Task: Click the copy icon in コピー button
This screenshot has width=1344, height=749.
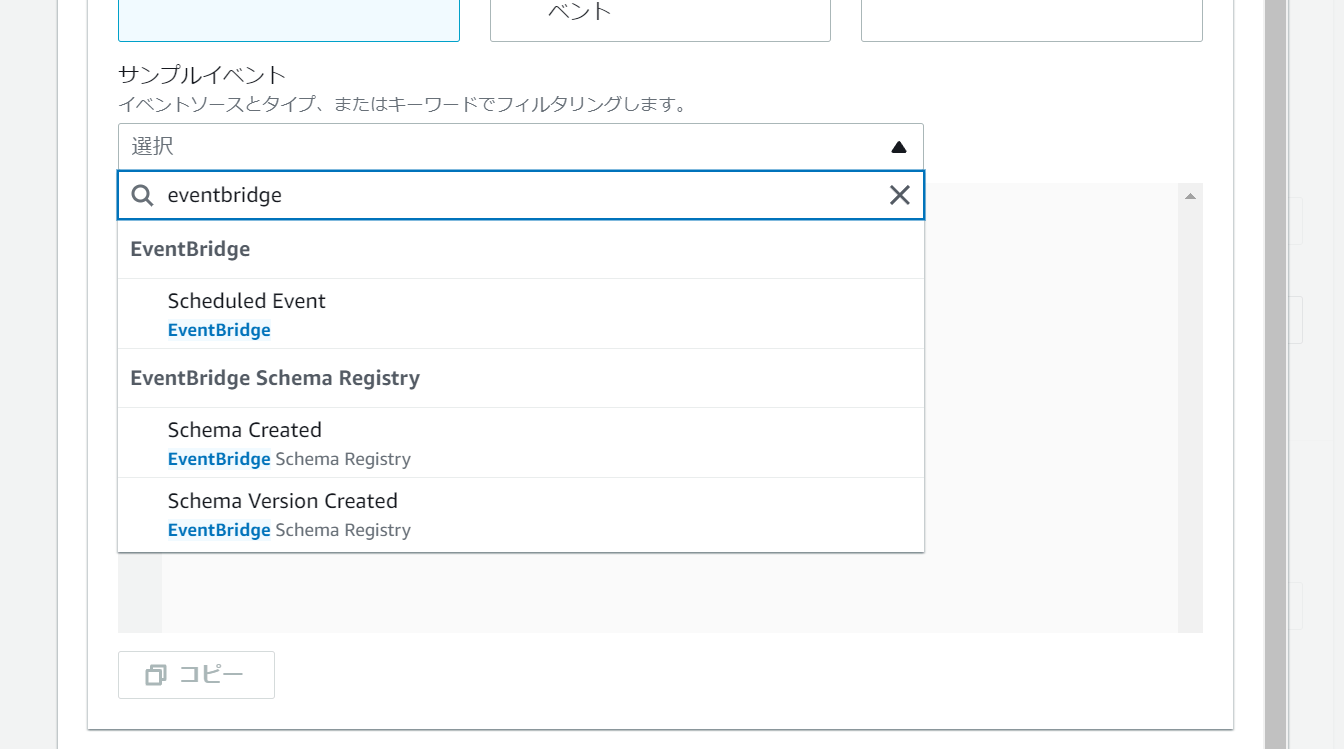Action: click(x=156, y=675)
